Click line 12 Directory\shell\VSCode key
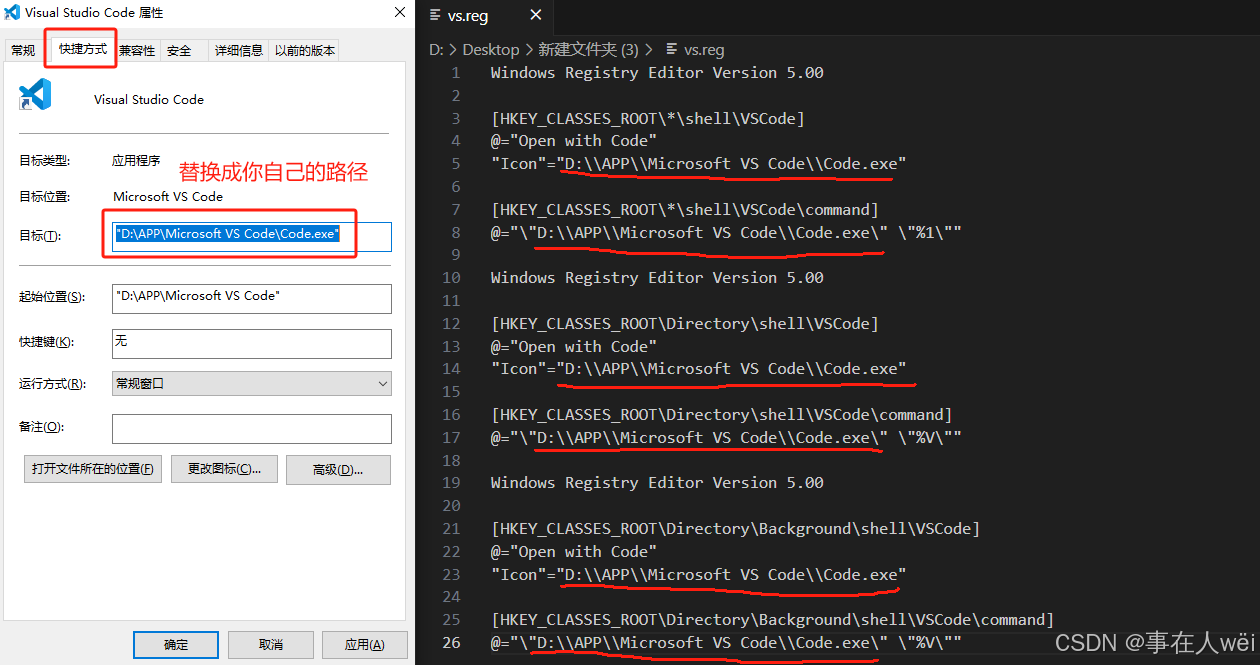Viewport: 1260px width, 665px height. pyautogui.click(x=685, y=324)
